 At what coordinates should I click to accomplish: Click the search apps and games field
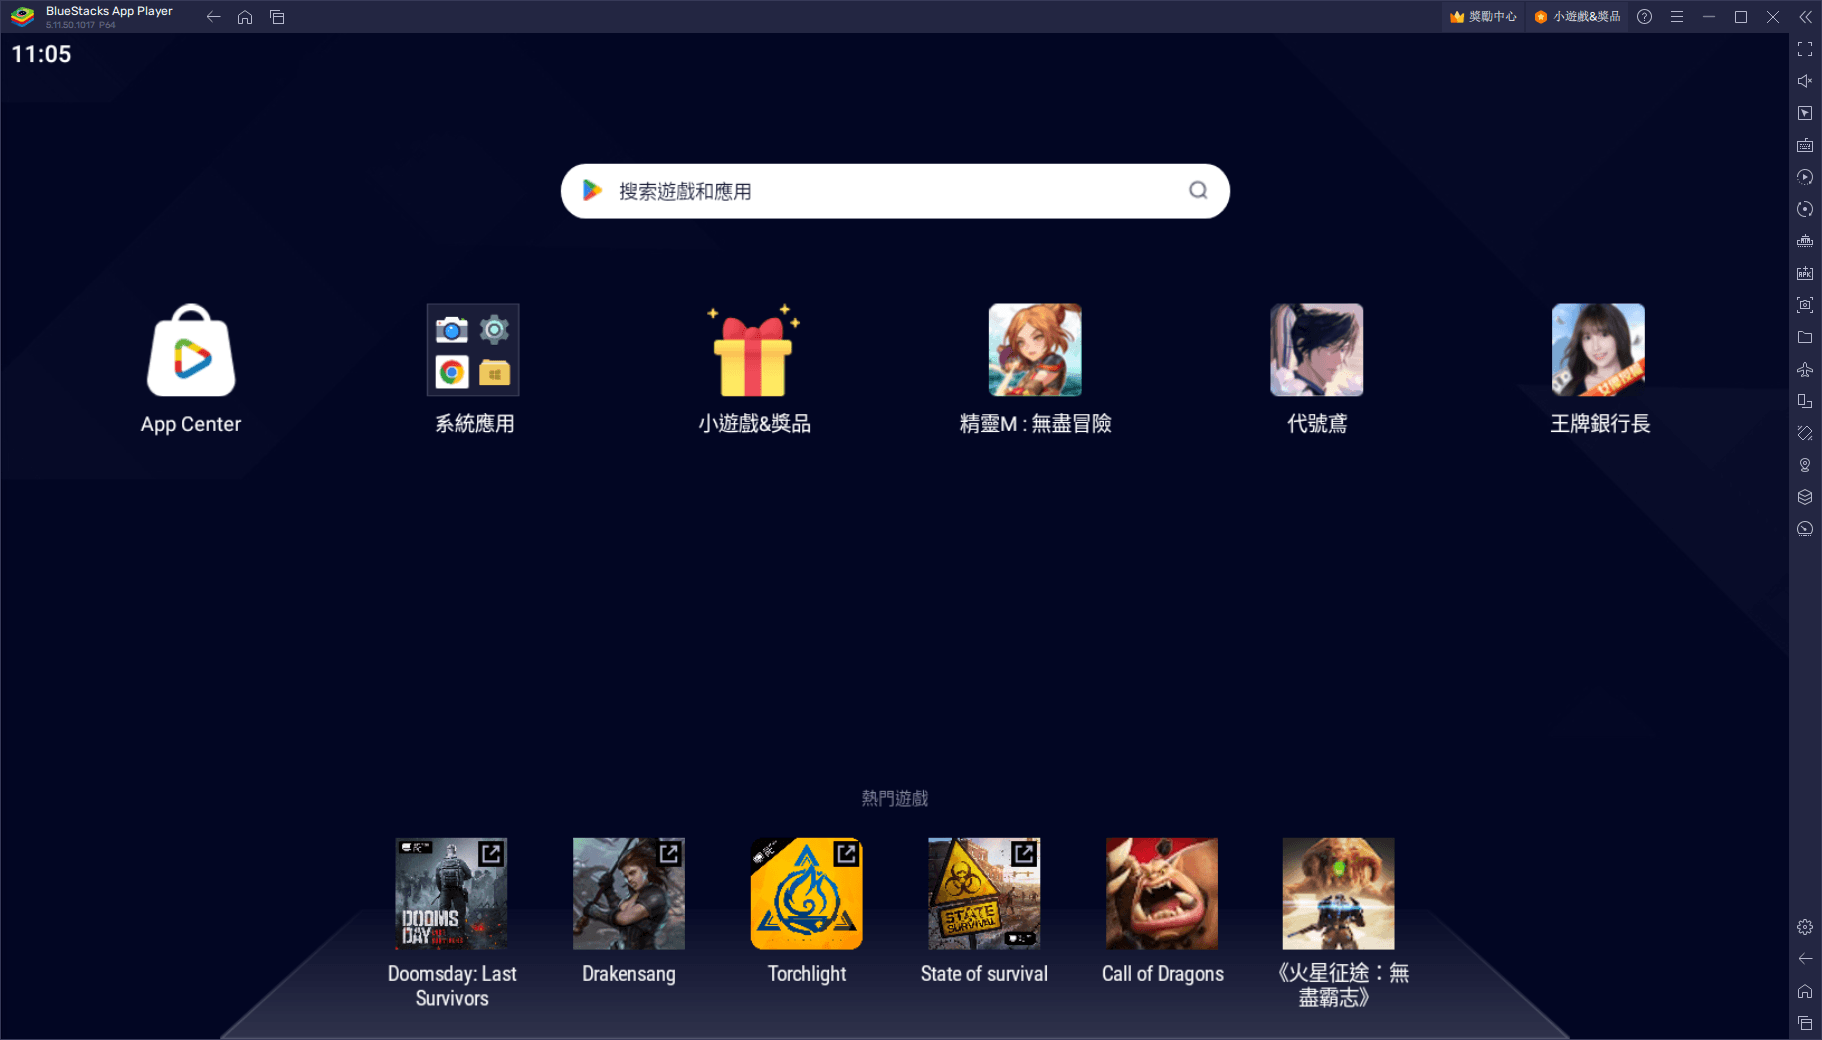pyautogui.click(x=895, y=191)
